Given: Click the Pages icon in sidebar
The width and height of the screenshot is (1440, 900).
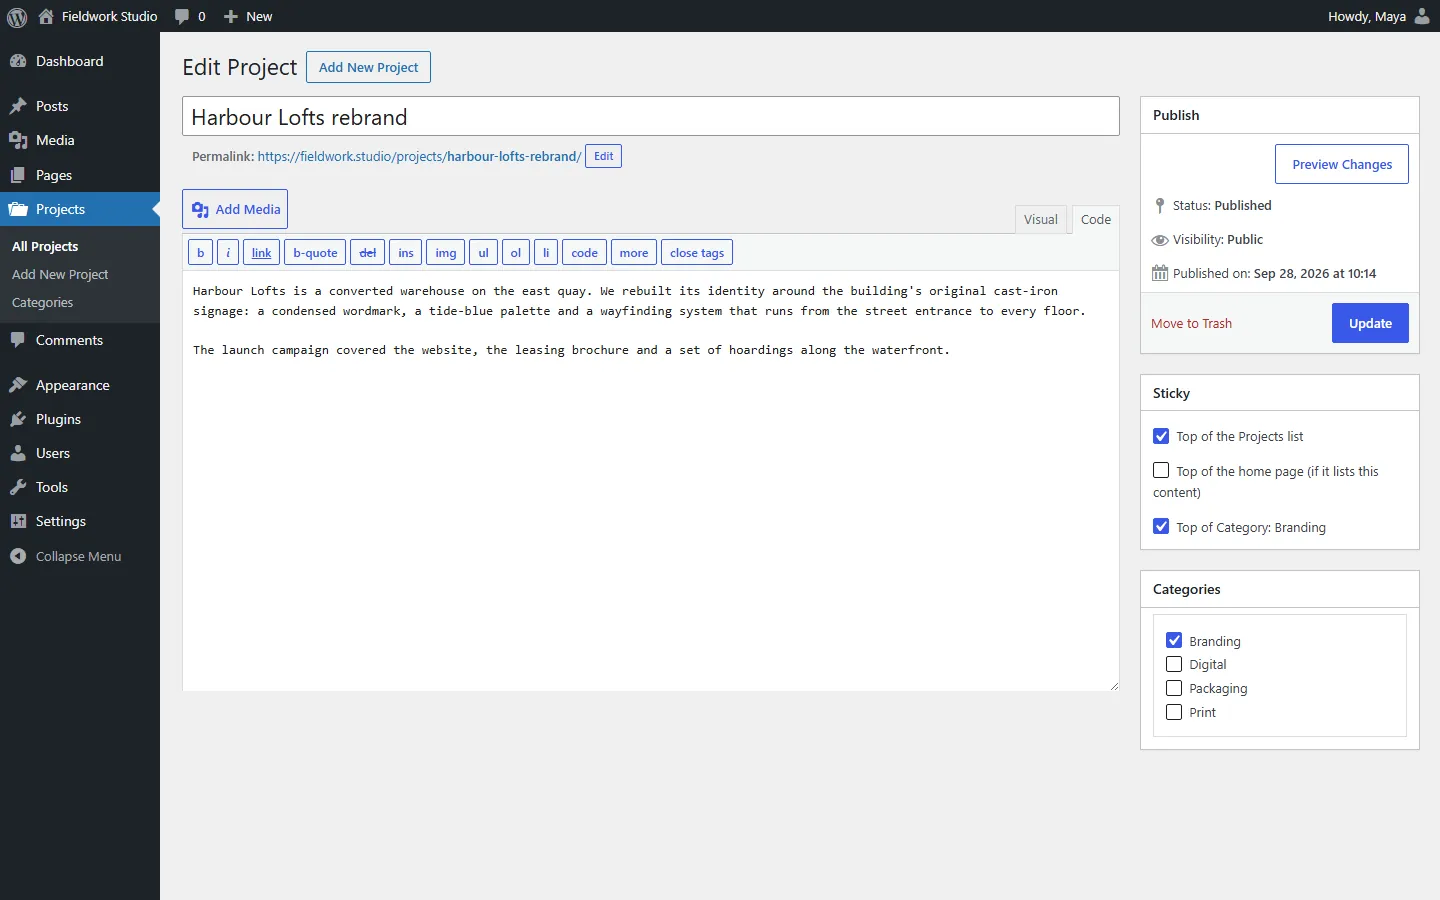Looking at the screenshot, I should coord(18,175).
